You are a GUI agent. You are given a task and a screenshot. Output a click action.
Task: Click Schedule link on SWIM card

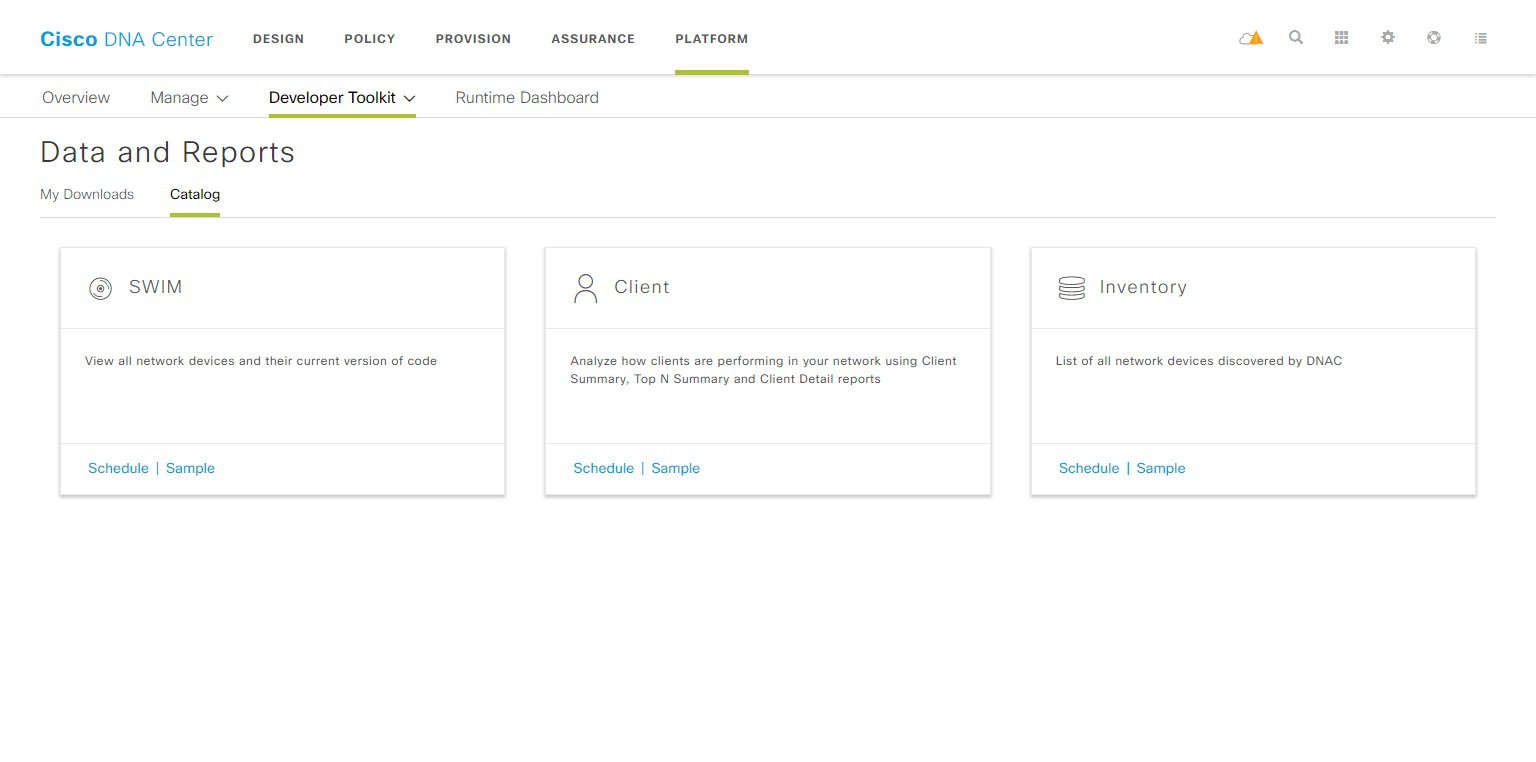point(118,468)
